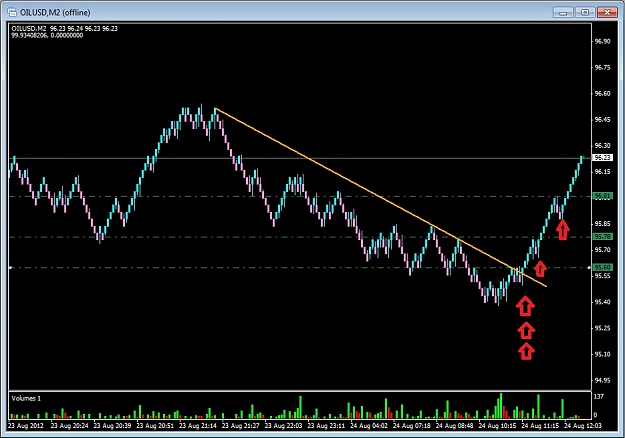Click the 'Volumes 1' indicator label

pos(26,398)
